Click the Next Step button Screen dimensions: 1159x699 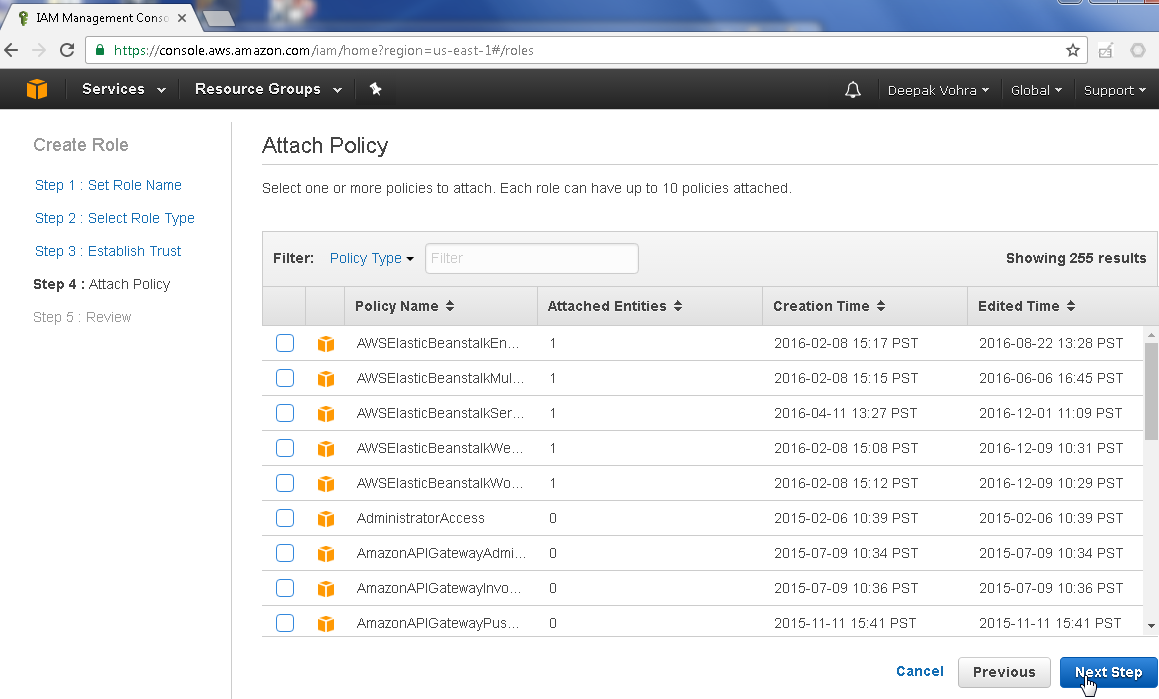(1108, 672)
